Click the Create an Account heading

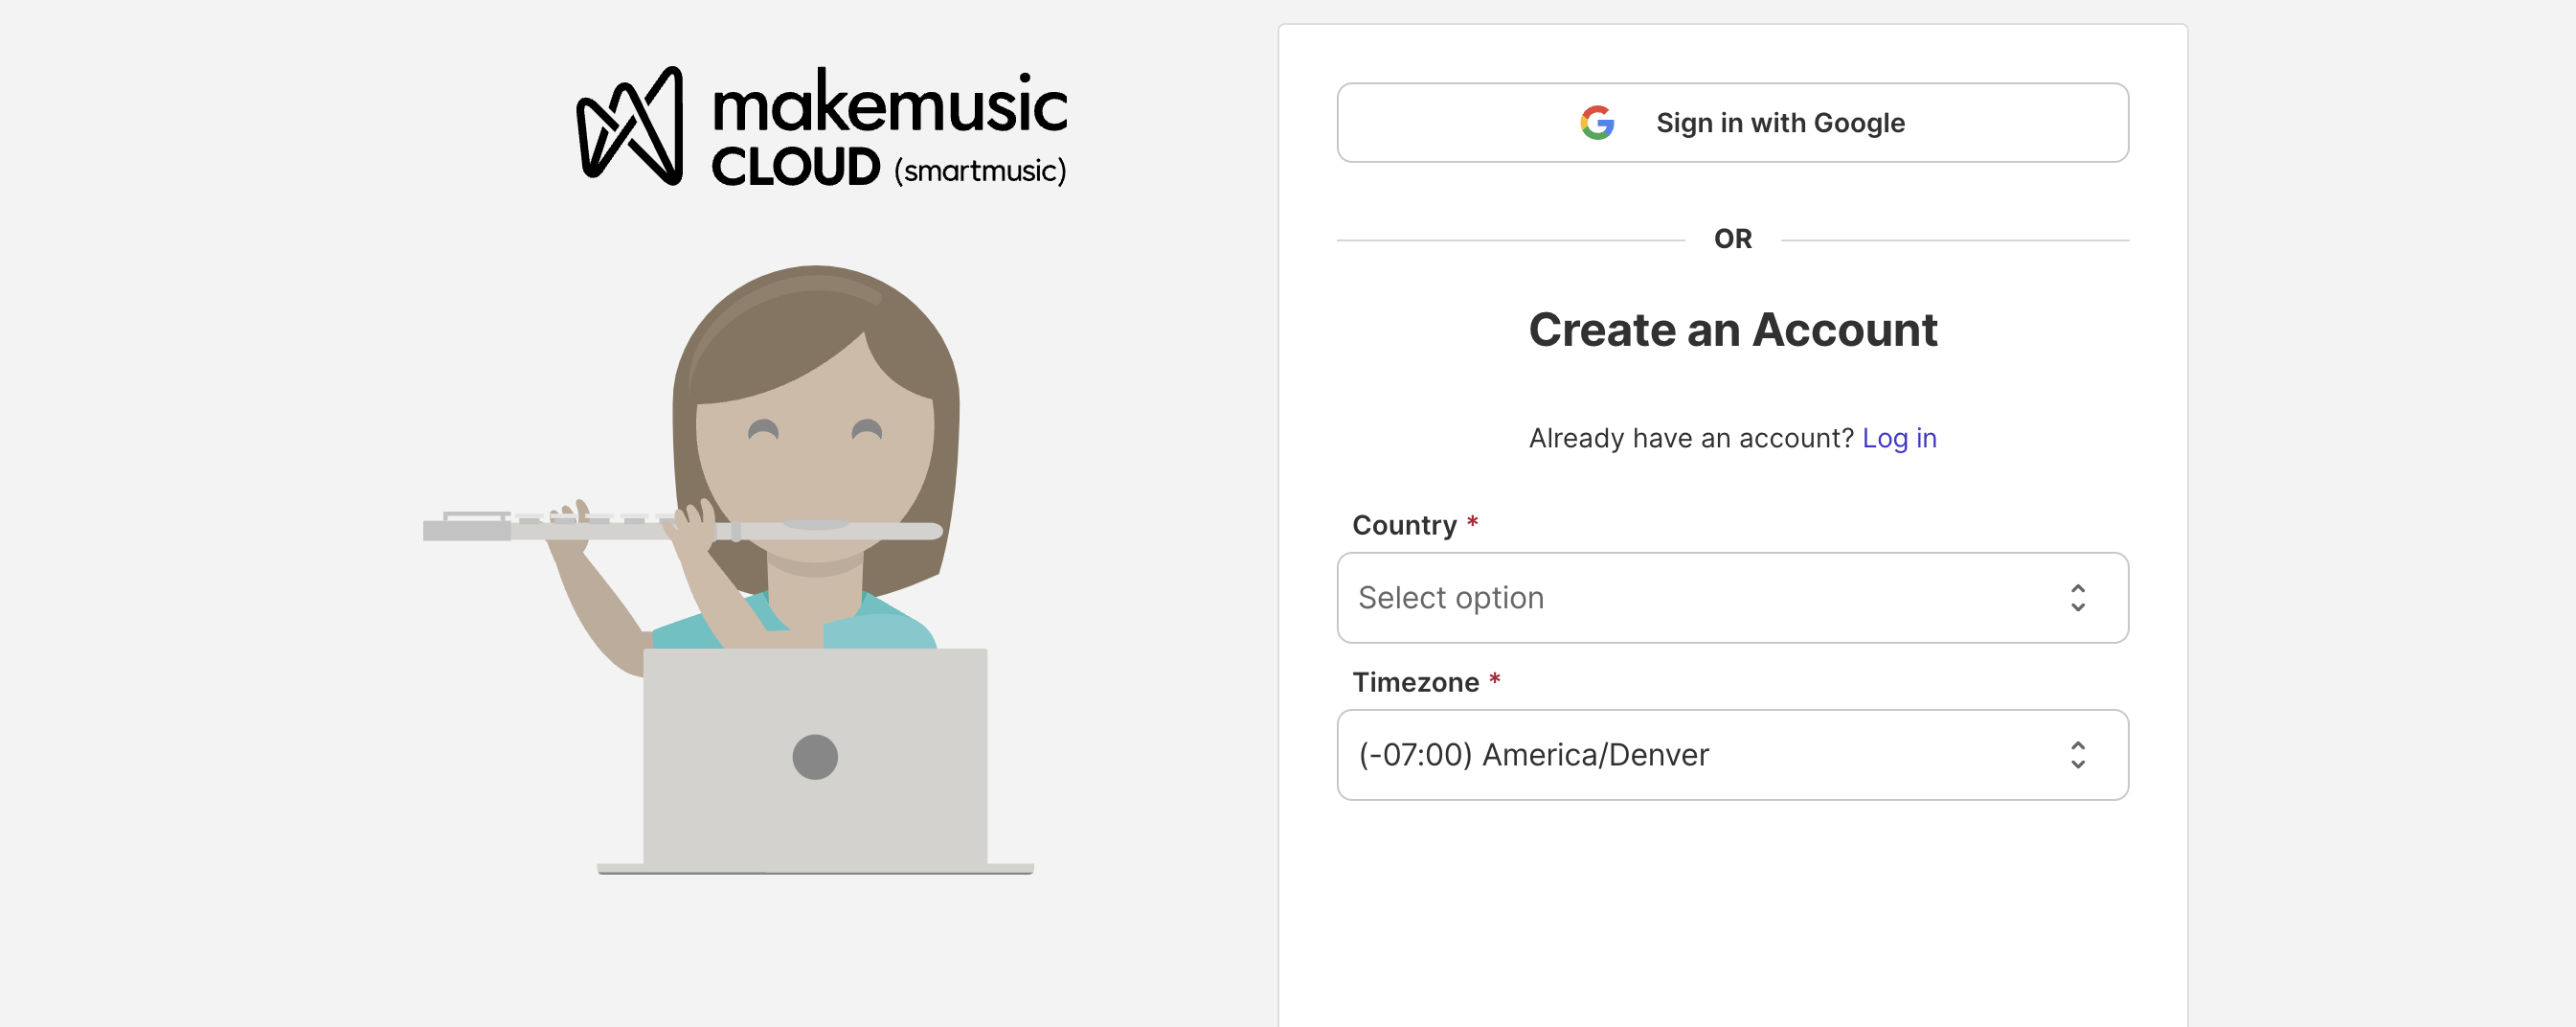coord(1732,330)
